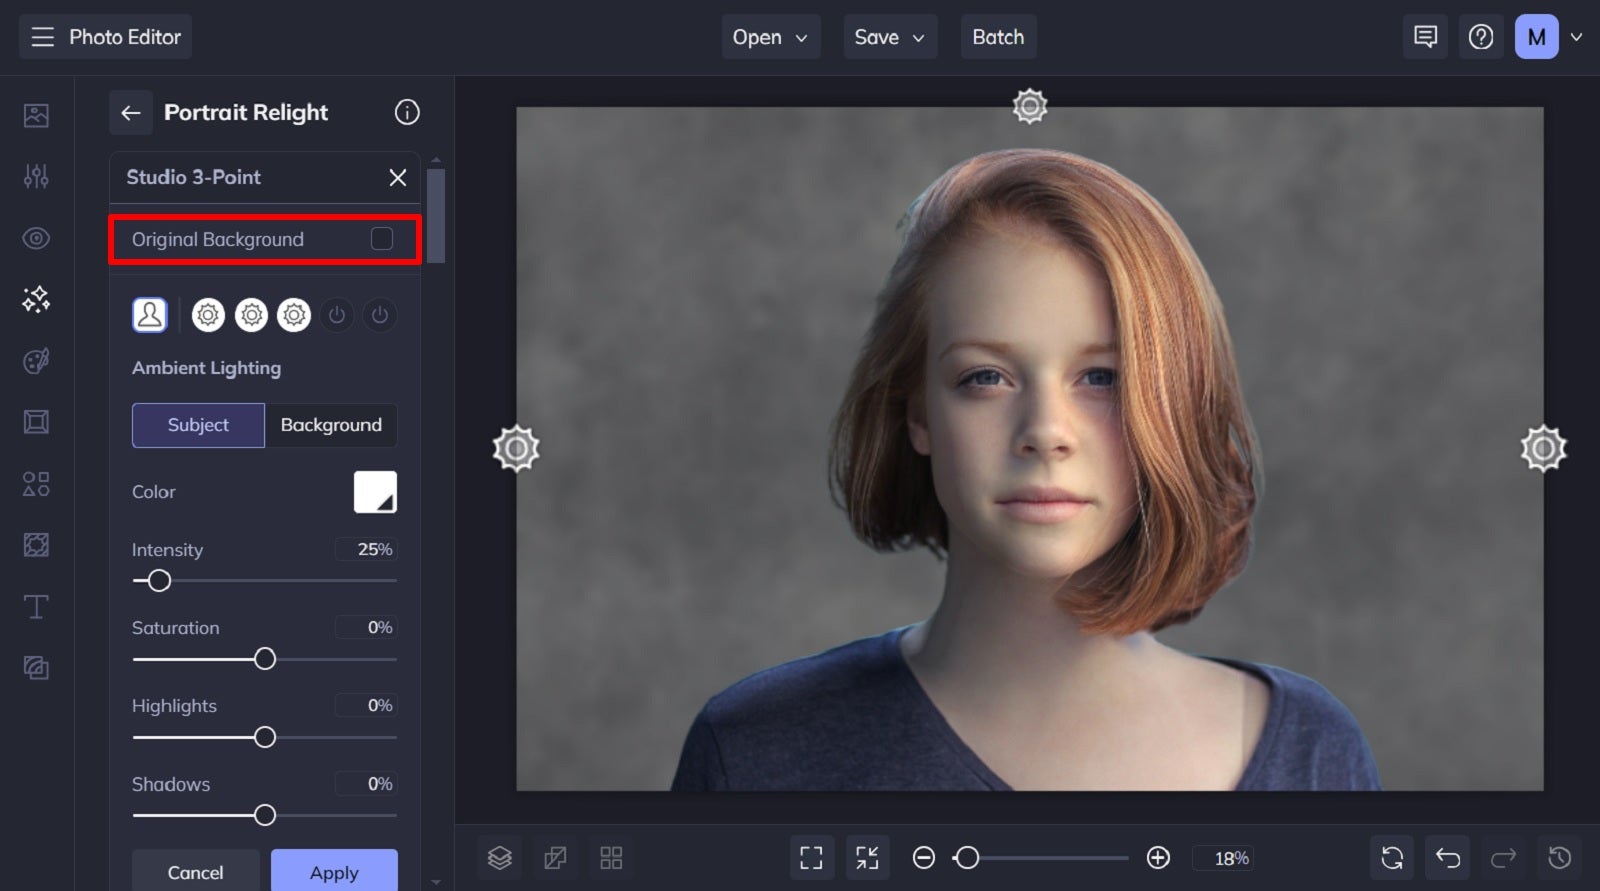
Task: Click the fit-to-screen icon in bottom bar
Action: pos(811,858)
